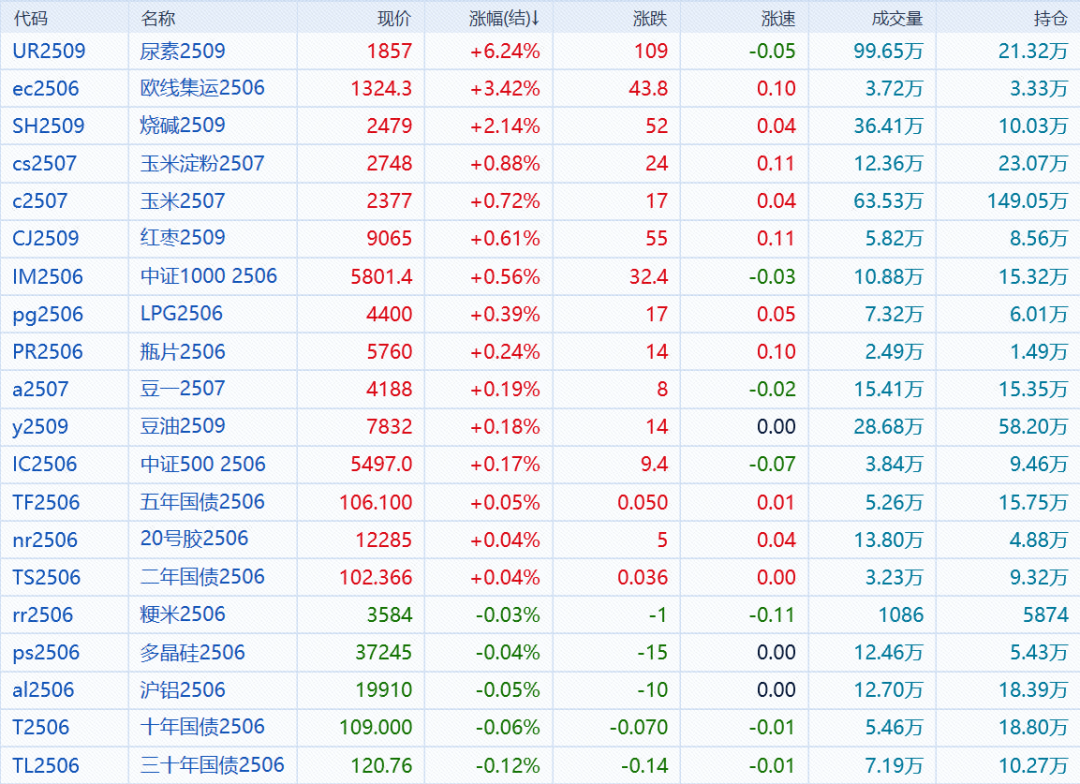Click the 涨速 column header
The height and width of the screenshot is (784, 1080).
[x=778, y=18]
